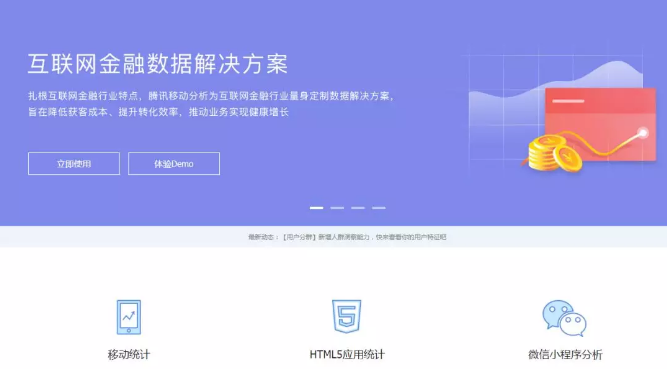Open the HTML5应用统计 text link

click(347, 354)
